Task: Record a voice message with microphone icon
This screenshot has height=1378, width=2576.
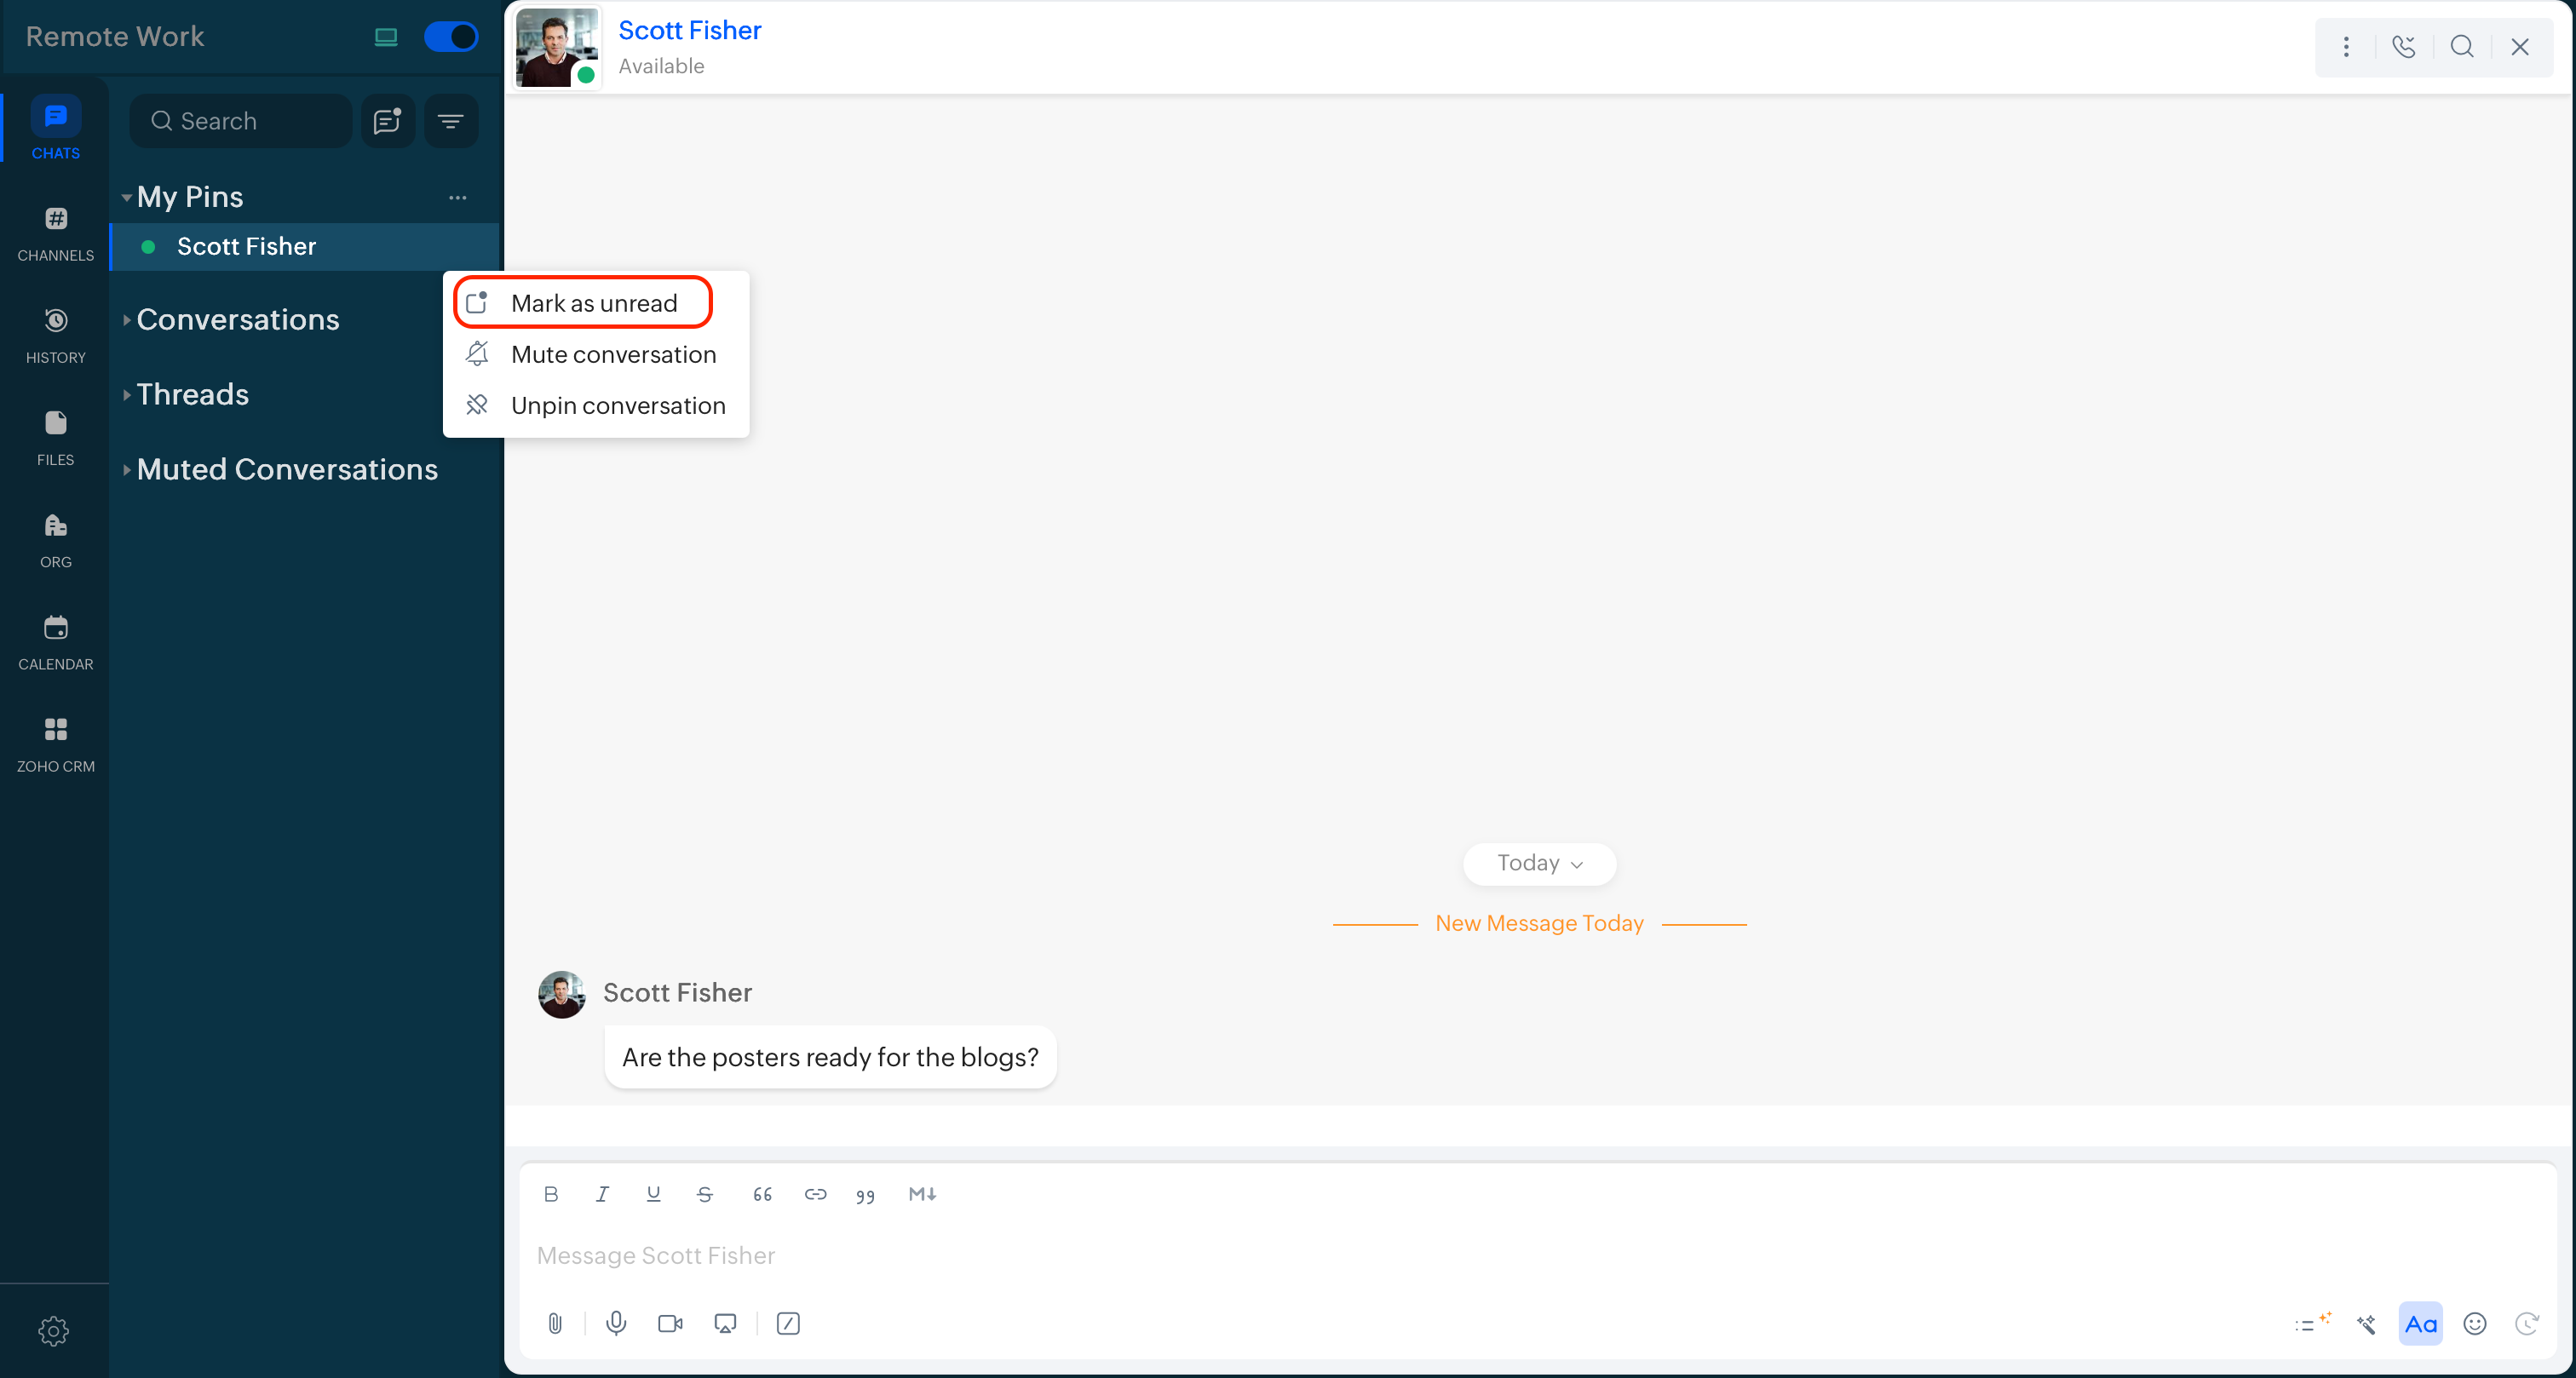Action: point(616,1324)
